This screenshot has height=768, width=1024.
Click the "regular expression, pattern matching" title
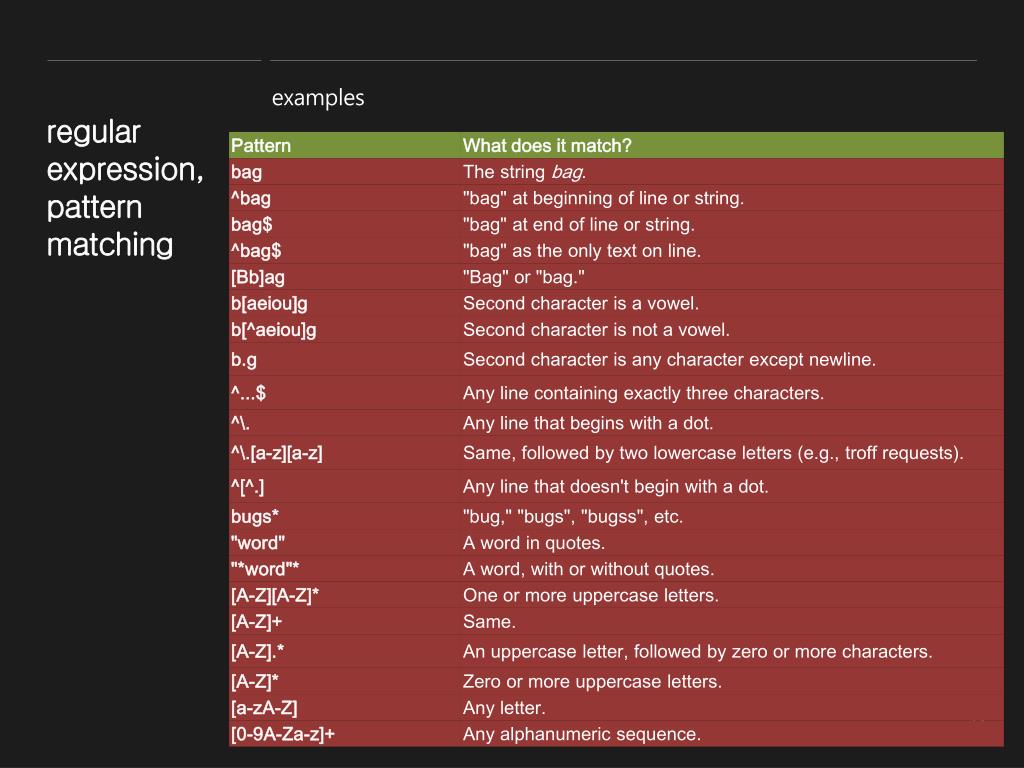(125, 188)
